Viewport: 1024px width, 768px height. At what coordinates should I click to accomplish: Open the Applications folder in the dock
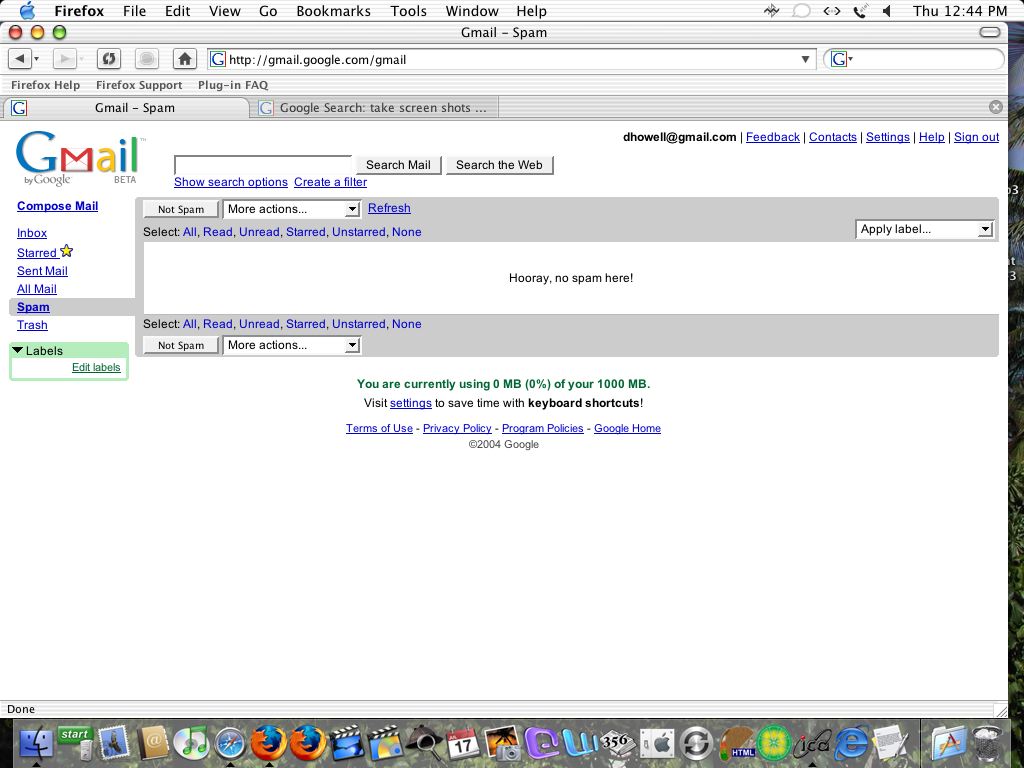pyautogui.click(x=948, y=743)
